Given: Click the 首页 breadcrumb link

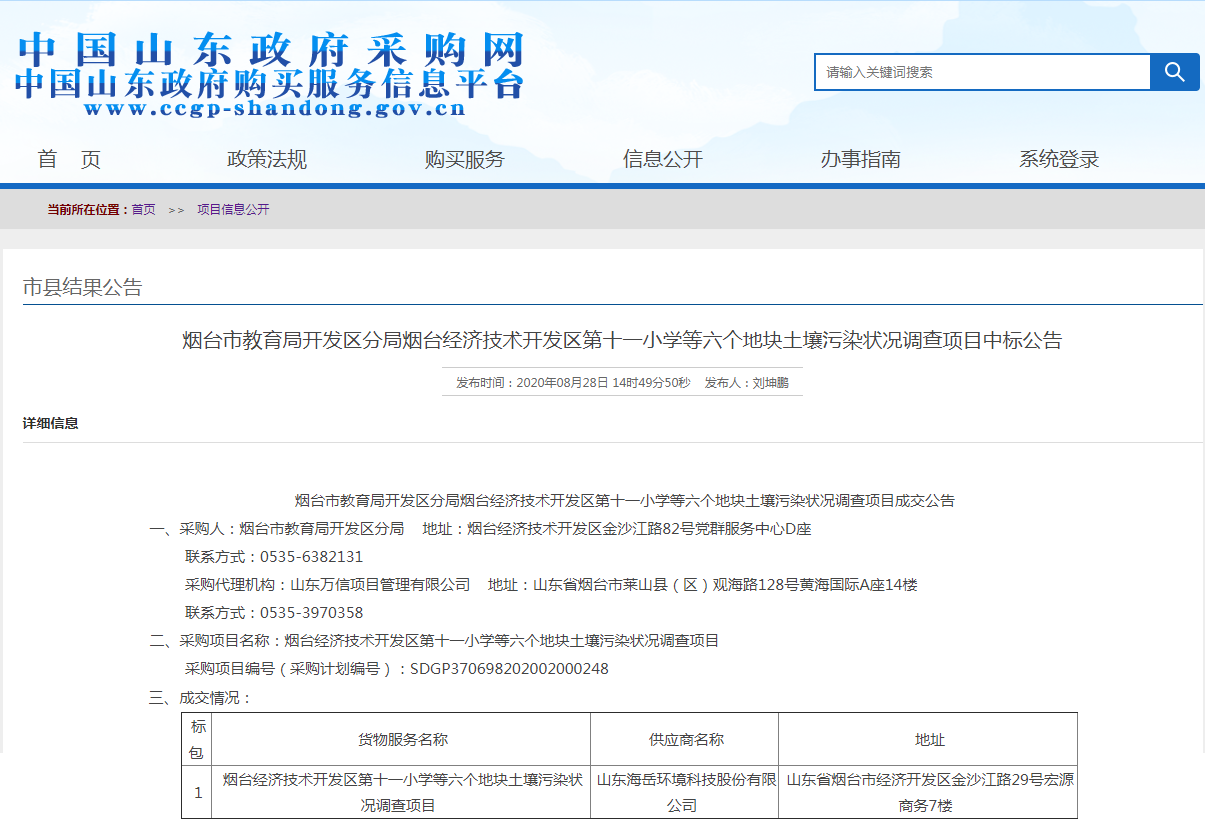Looking at the screenshot, I should click(x=143, y=210).
